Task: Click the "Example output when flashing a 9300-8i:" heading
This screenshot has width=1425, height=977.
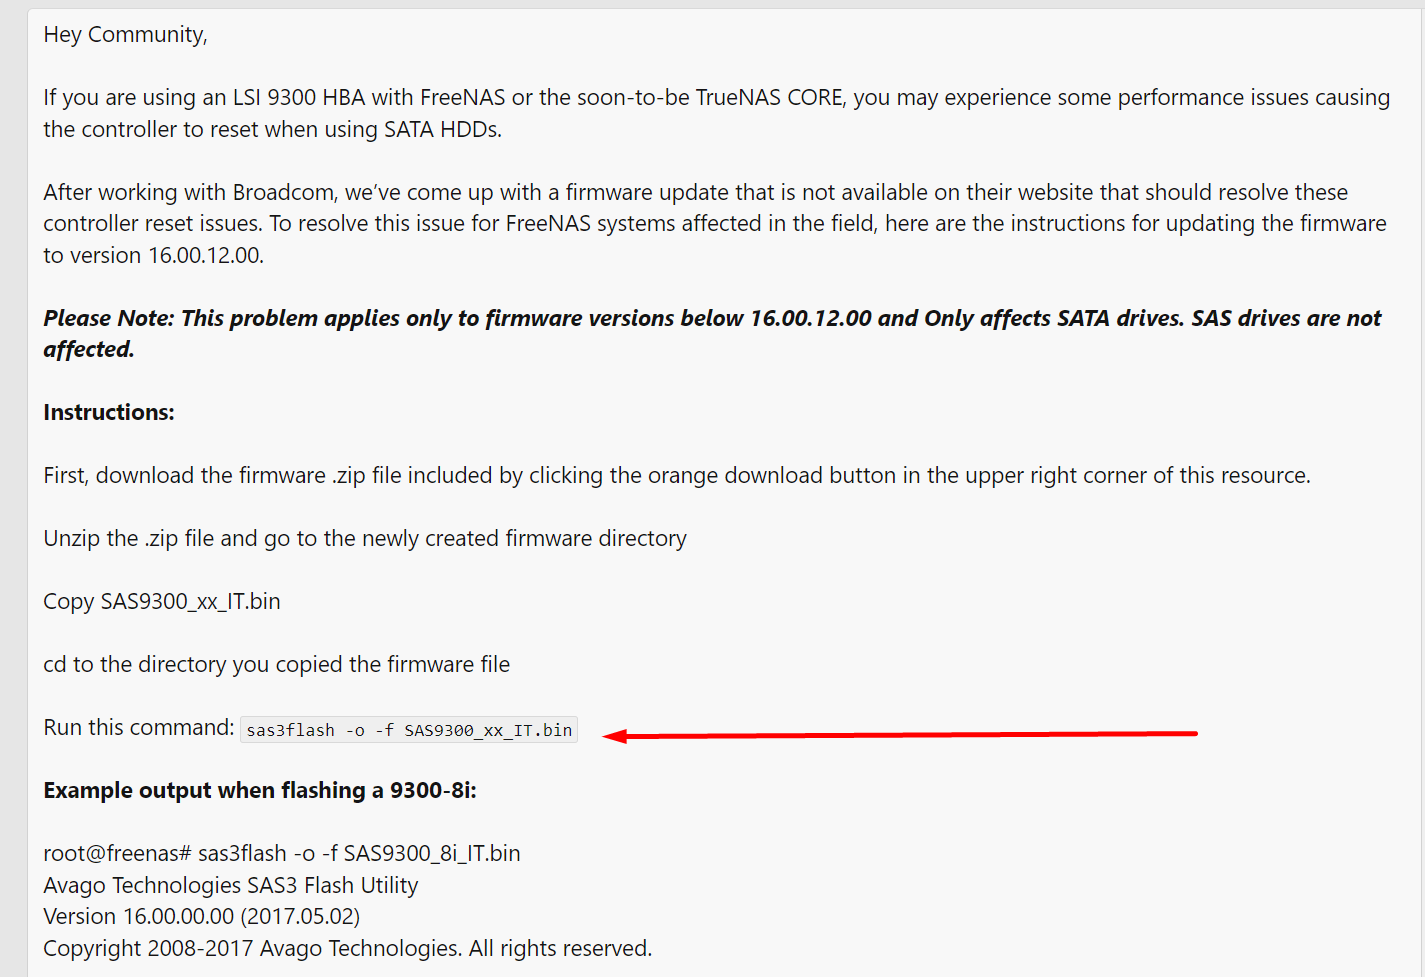Action: 260,790
